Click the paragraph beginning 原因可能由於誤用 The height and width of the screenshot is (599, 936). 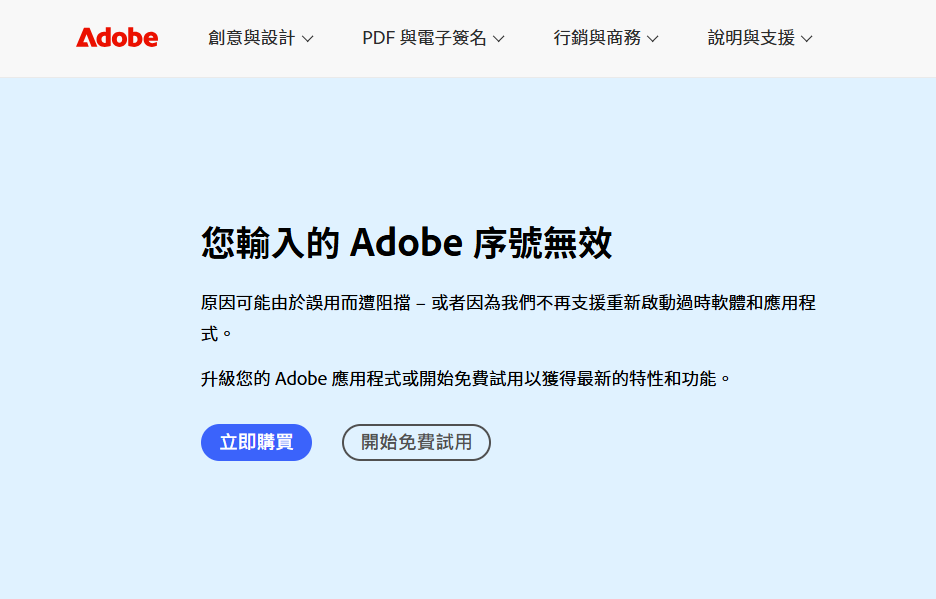click(508, 318)
